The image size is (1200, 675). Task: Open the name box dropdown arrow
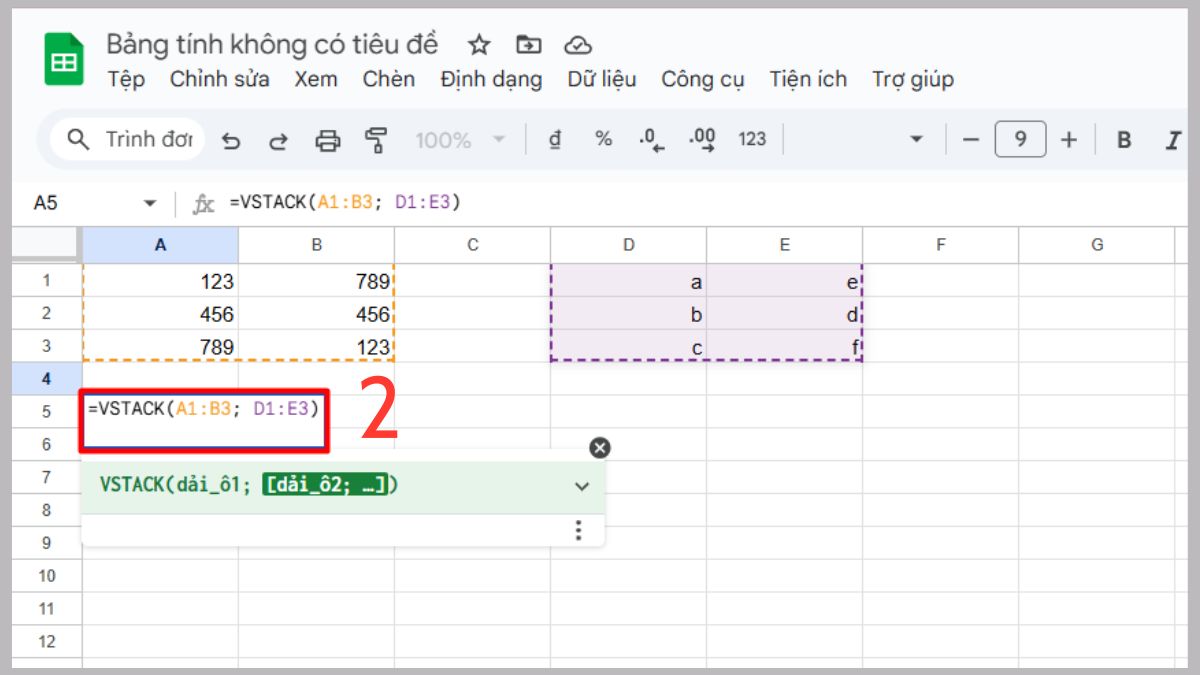pos(150,201)
